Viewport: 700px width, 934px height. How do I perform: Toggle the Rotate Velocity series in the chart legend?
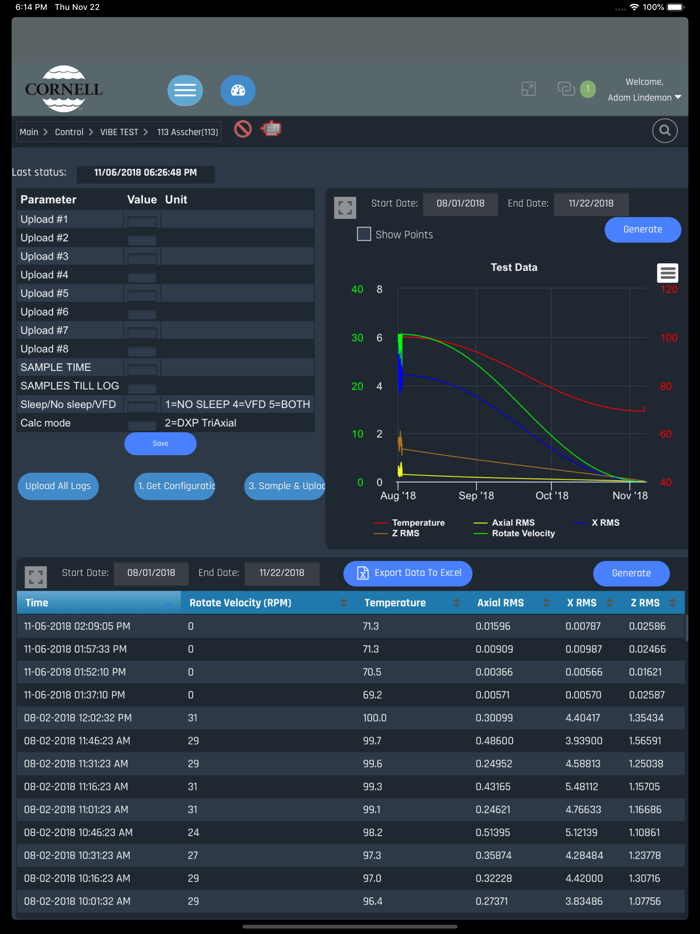pyautogui.click(x=514, y=533)
